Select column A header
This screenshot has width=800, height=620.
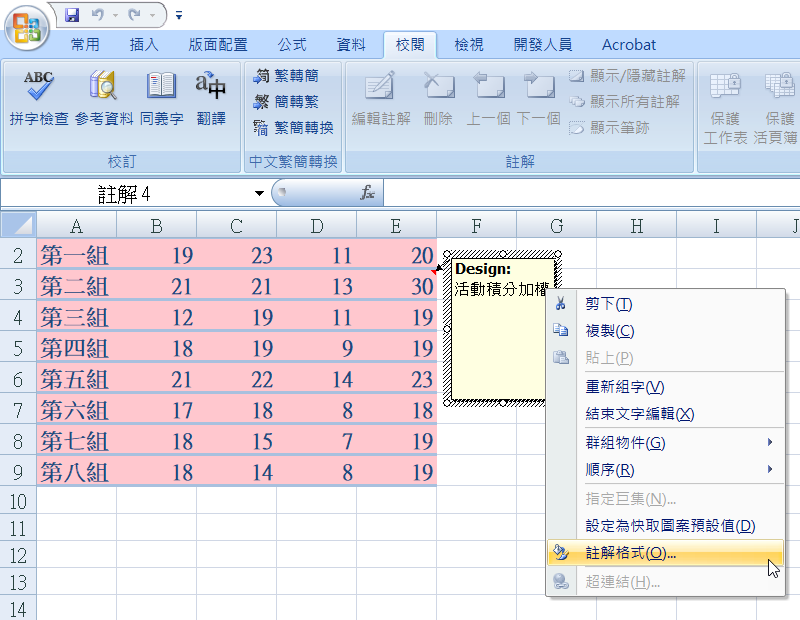77,226
